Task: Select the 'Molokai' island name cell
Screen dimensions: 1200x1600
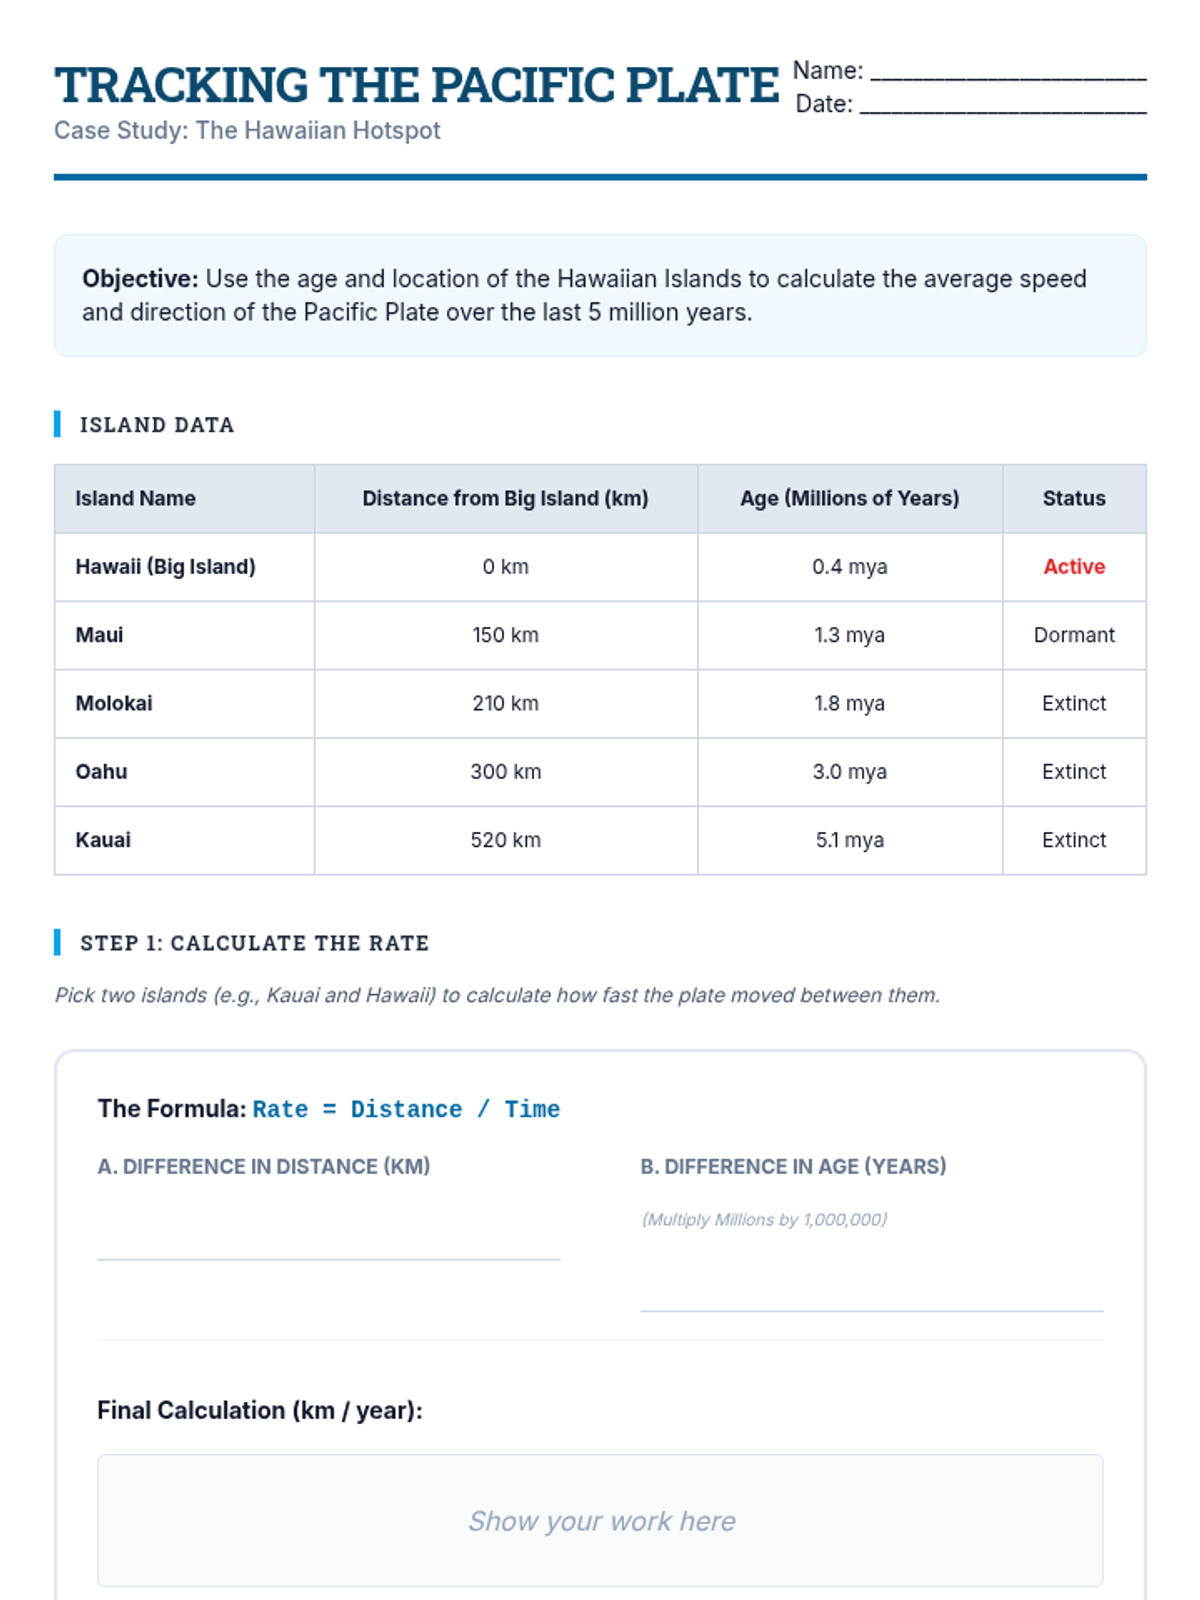Action: point(114,703)
